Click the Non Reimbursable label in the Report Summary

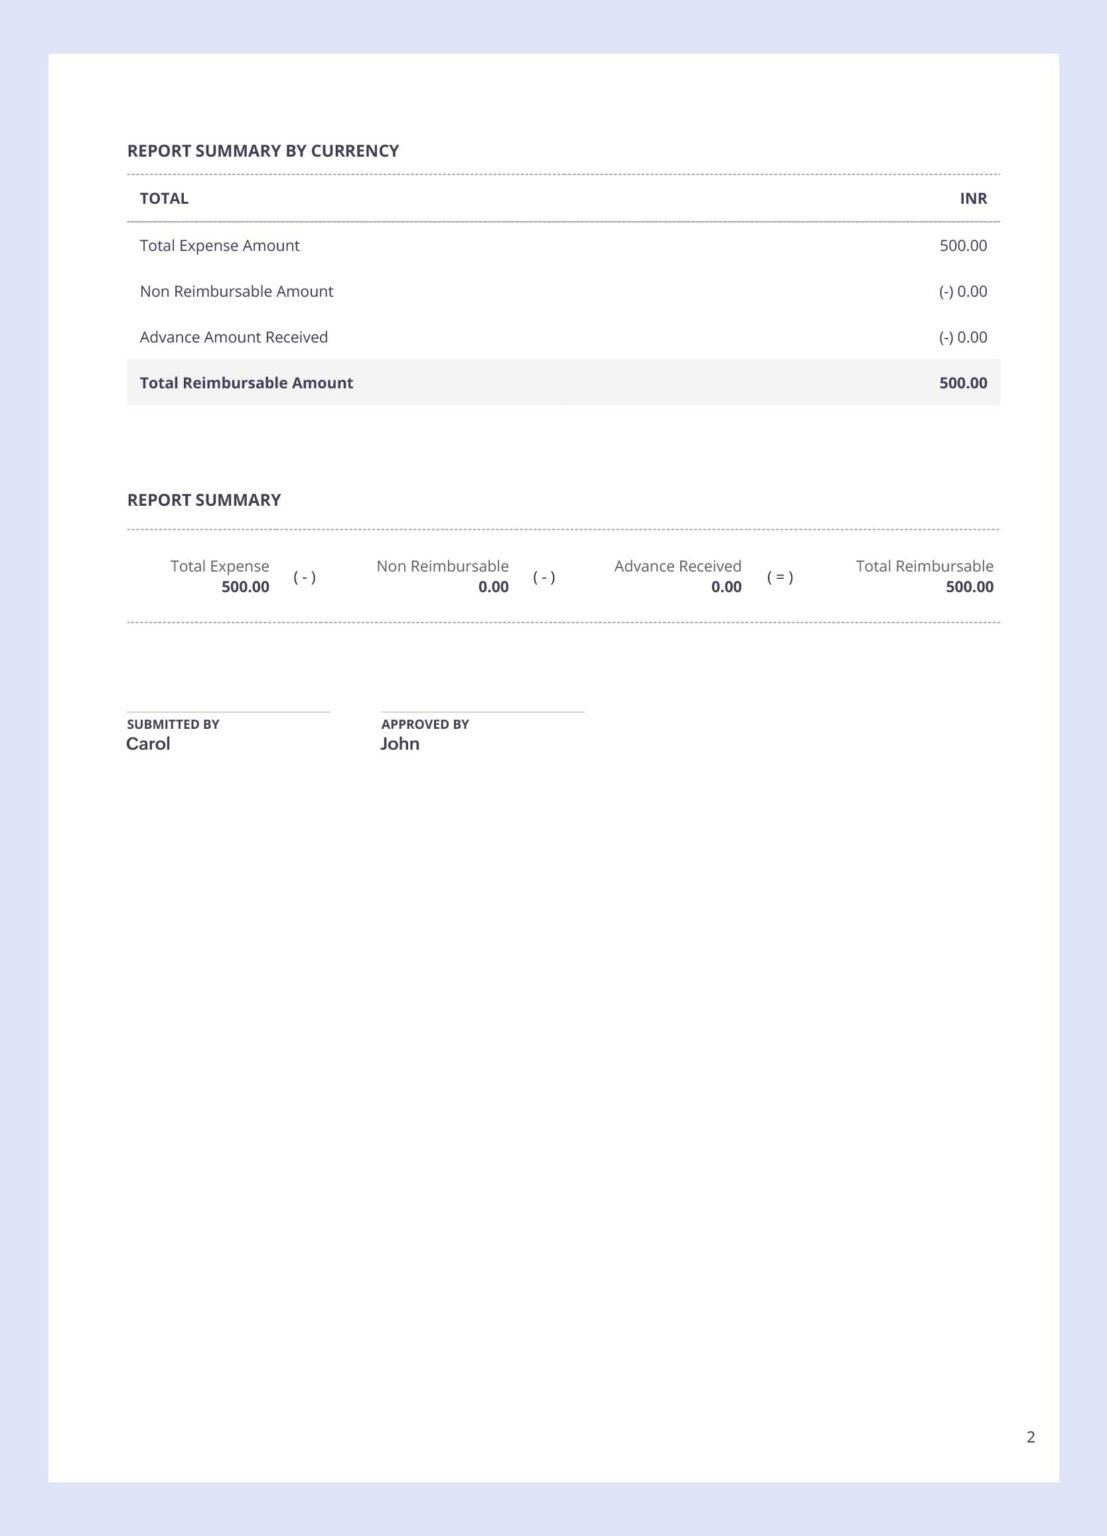442,566
